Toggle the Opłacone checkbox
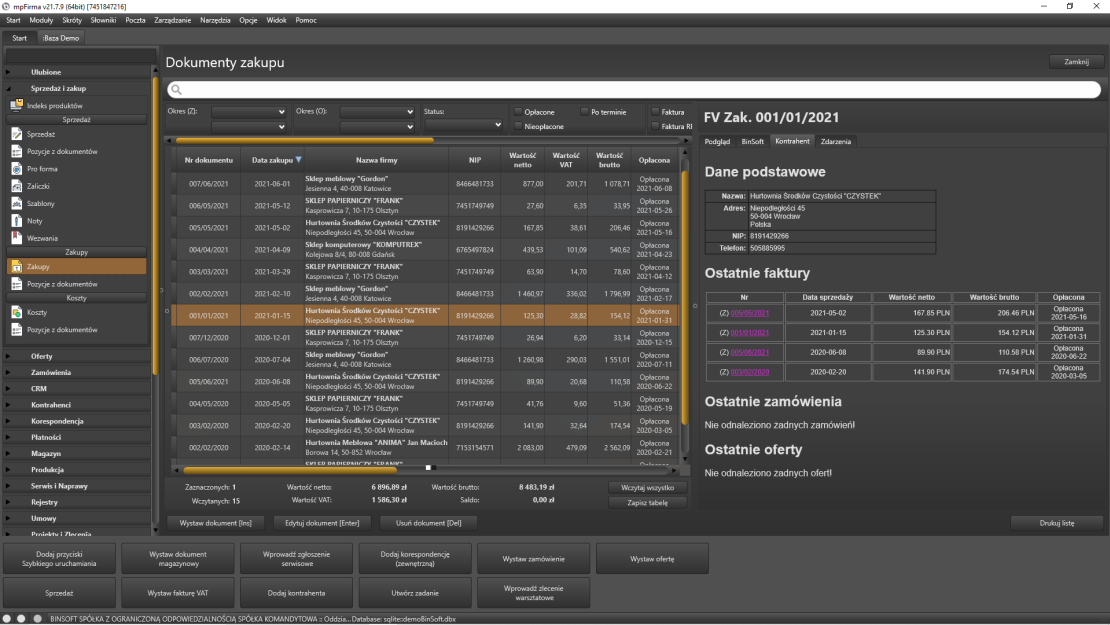This screenshot has height=625, width=1110. (x=518, y=112)
